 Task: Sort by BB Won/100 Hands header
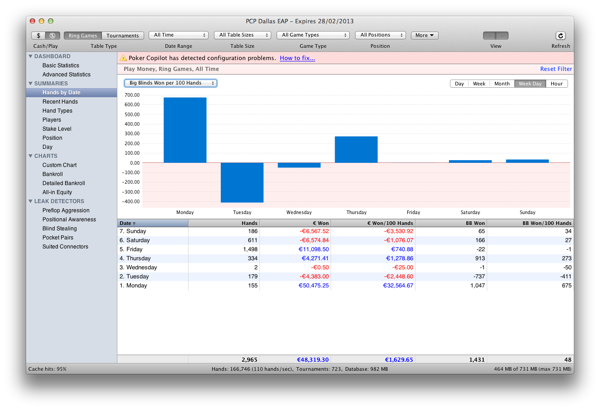530,223
